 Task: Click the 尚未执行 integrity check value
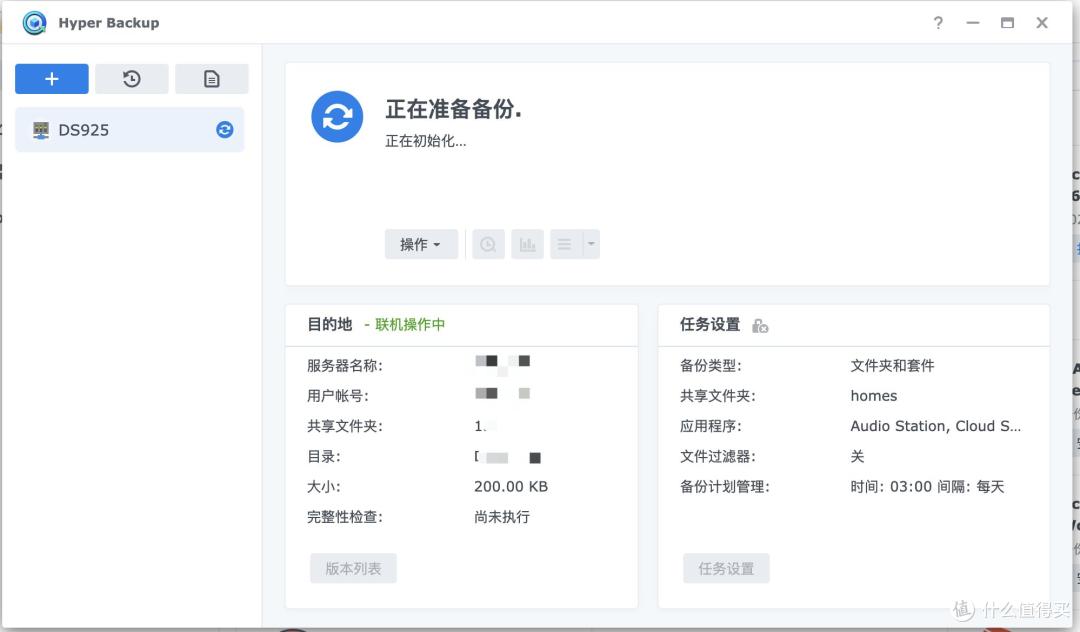tap(502, 517)
